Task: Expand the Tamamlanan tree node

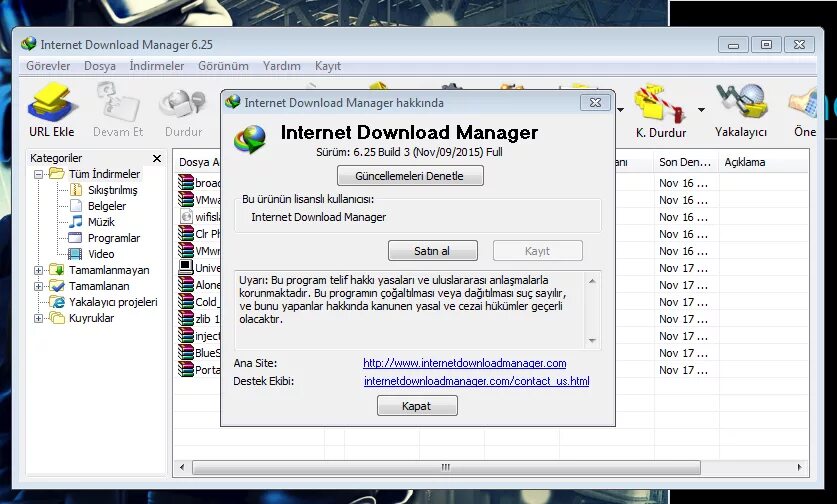Action: 38,286
